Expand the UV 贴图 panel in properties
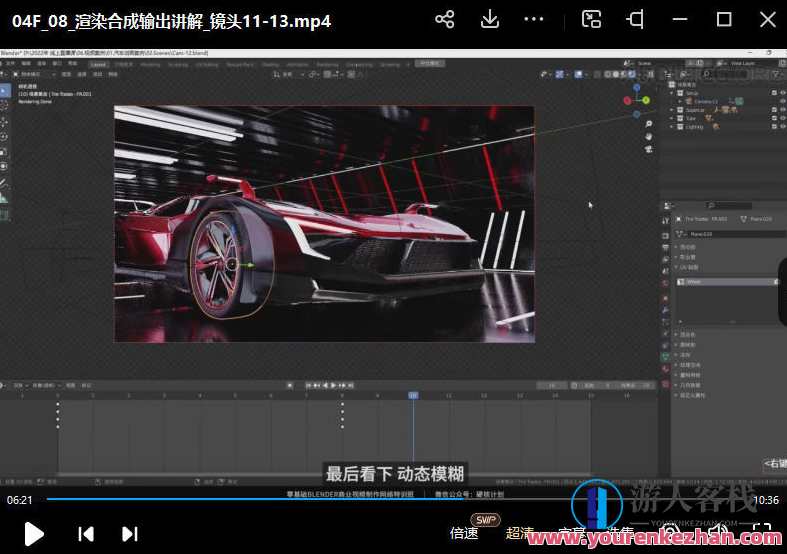Screen dimensions: 787x554 [x=686, y=267]
